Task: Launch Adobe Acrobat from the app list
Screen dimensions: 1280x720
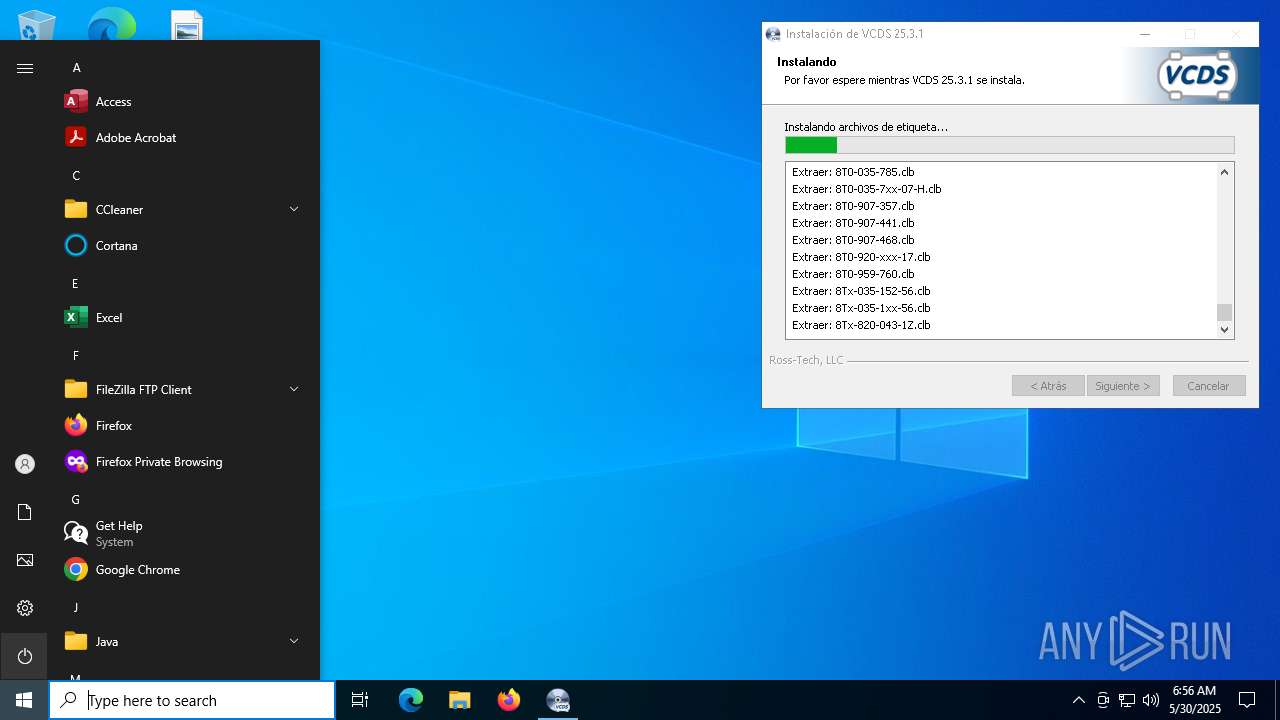Action: point(184,137)
